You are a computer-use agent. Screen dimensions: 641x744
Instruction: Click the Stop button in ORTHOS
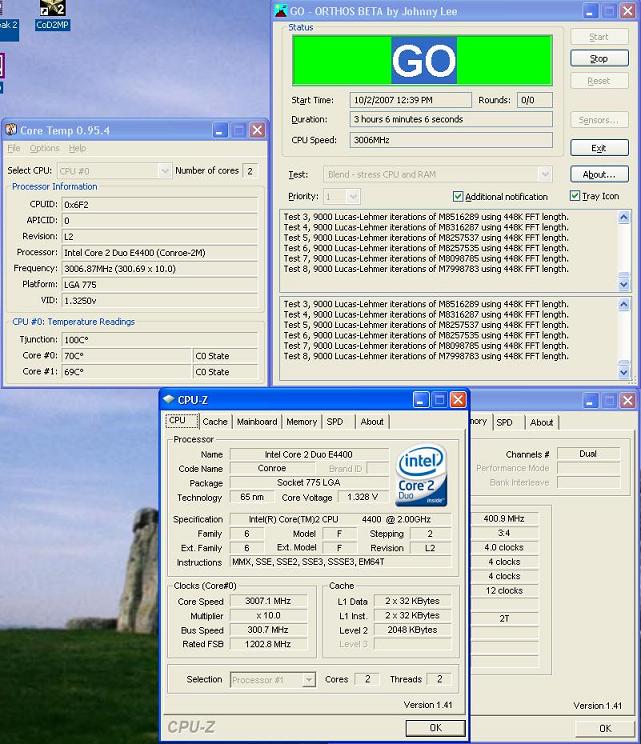coord(599,58)
